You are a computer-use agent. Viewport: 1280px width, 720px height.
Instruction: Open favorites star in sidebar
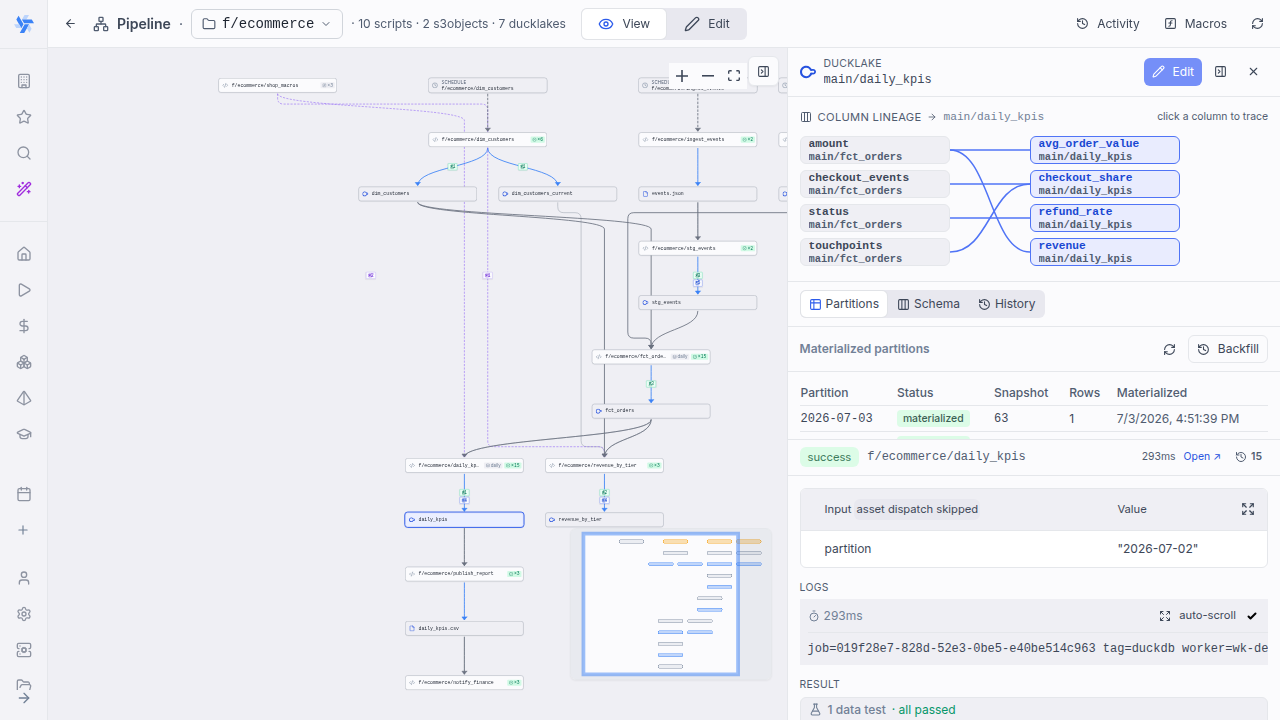(24, 117)
